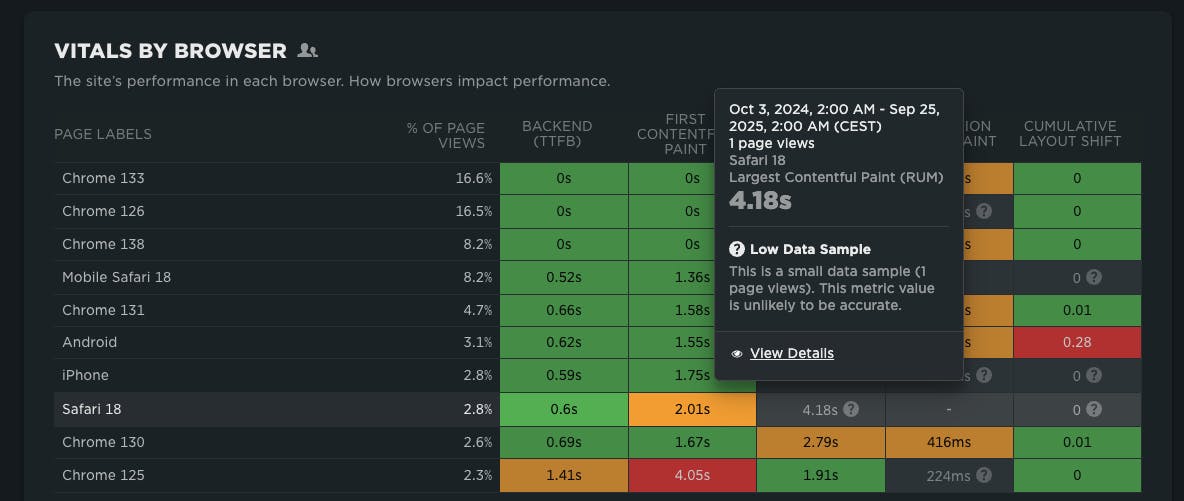1184x501 pixels.
Task: Click the Low Data Sample question icon in tooltip
Action: click(737, 249)
